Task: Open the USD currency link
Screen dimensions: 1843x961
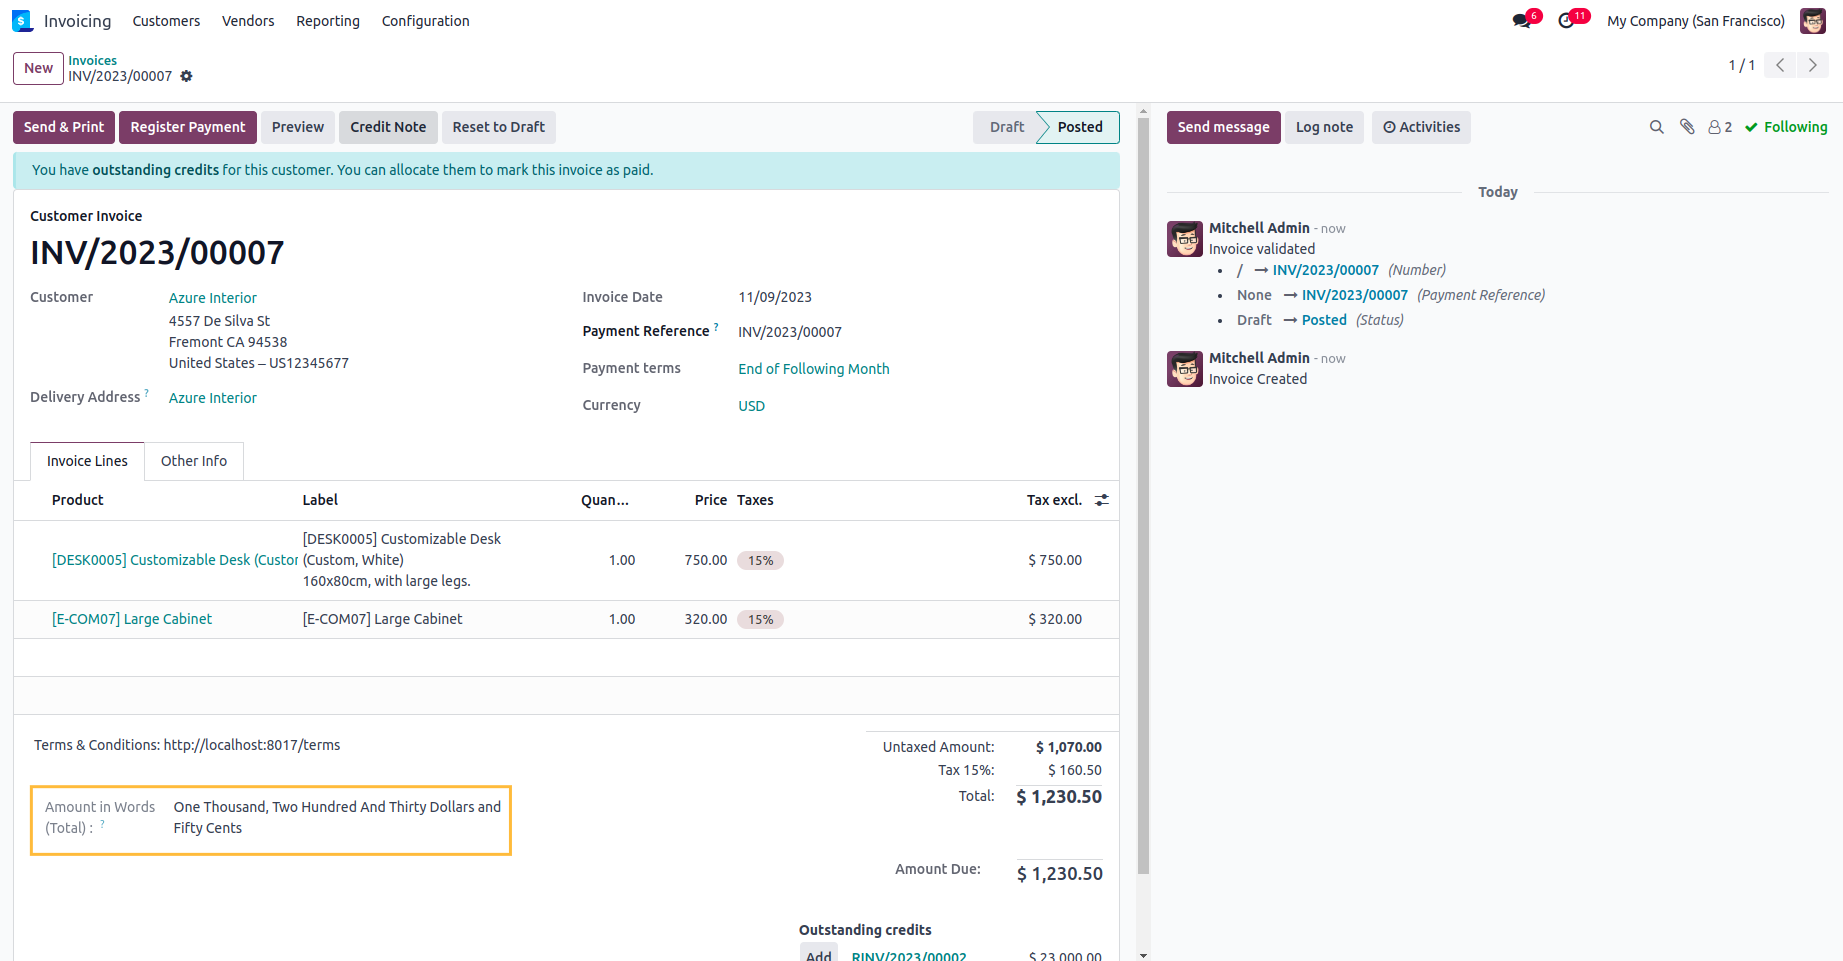Action: (752, 406)
